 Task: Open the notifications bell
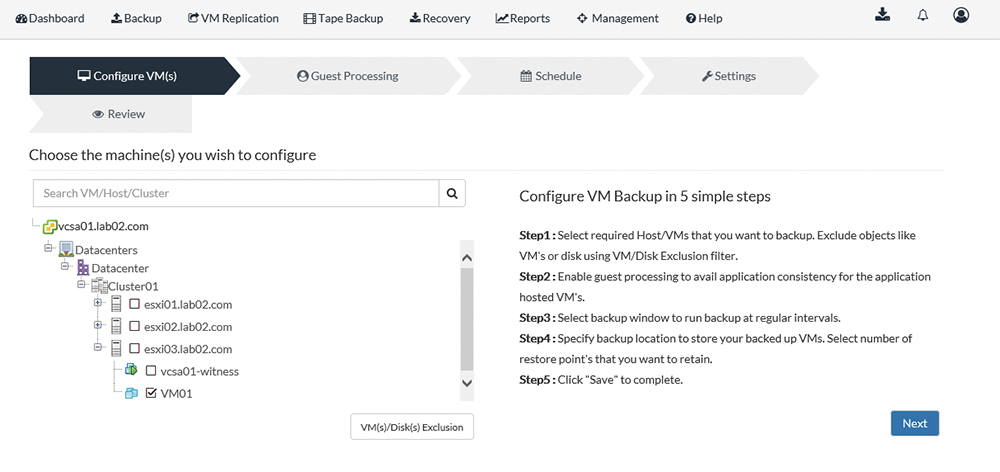(922, 15)
